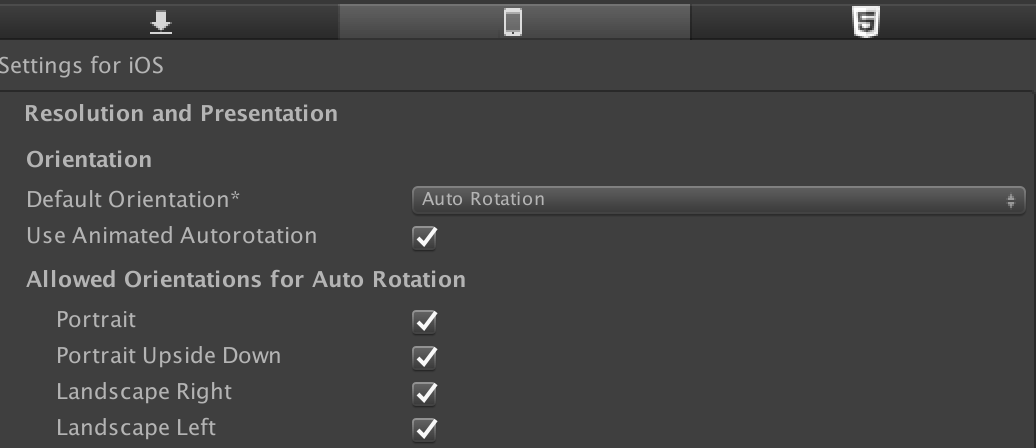This screenshot has width=1036, height=448.
Task: Collapse the Resolution and Presentation section header
Action: click(181, 114)
